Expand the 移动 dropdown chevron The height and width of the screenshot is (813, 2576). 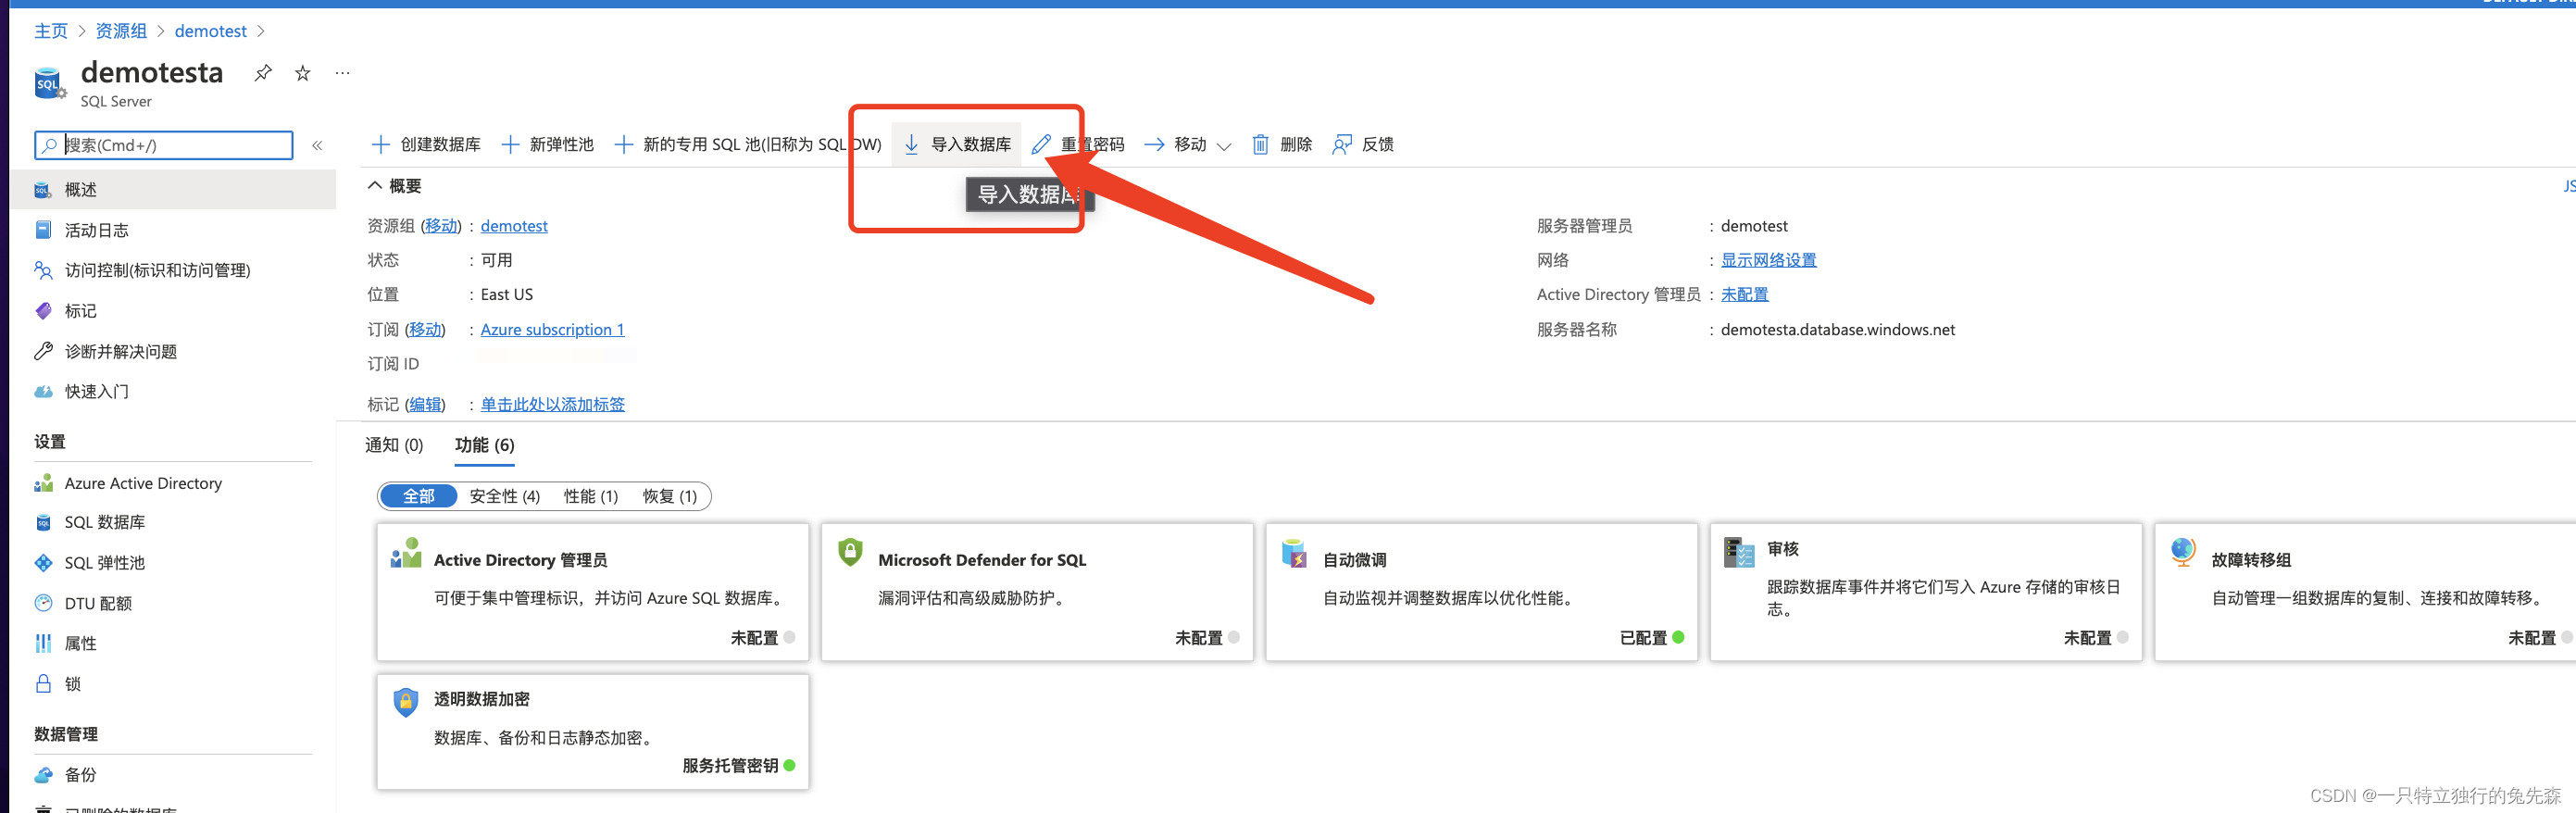[1224, 146]
